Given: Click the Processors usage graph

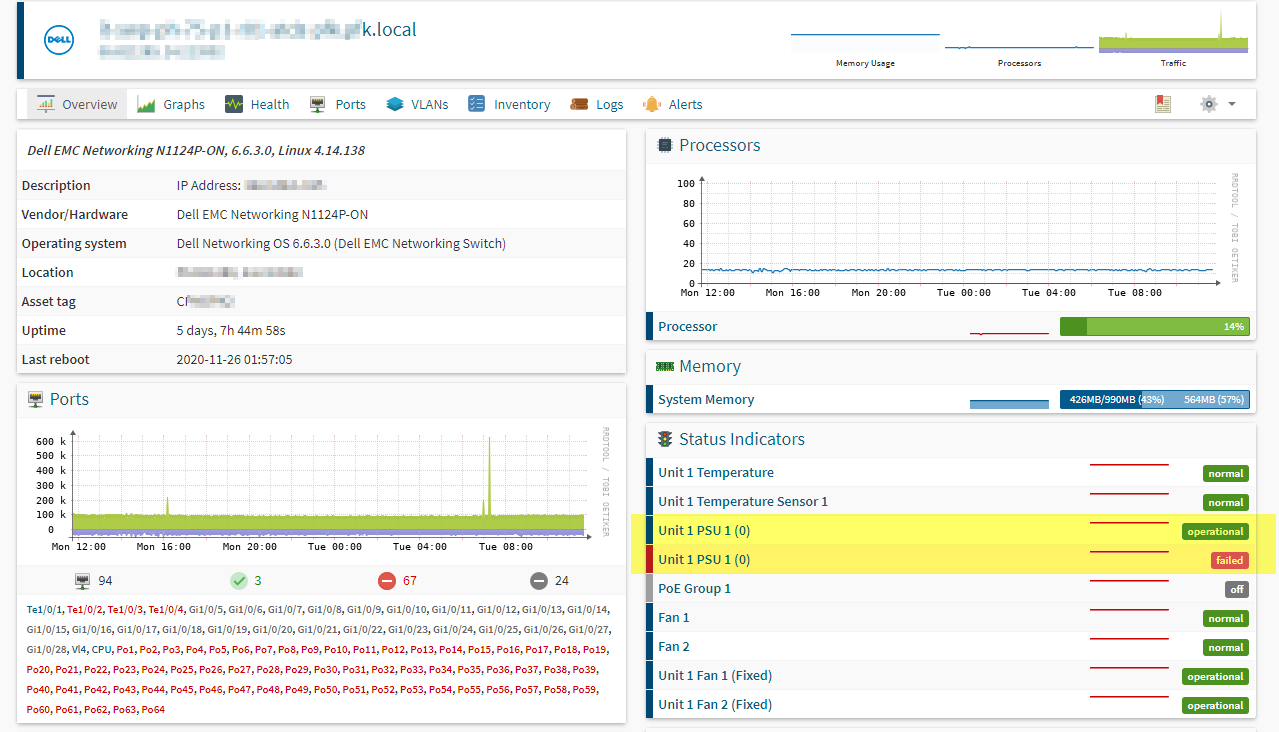Looking at the screenshot, I should pyautogui.click(x=950, y=236).
